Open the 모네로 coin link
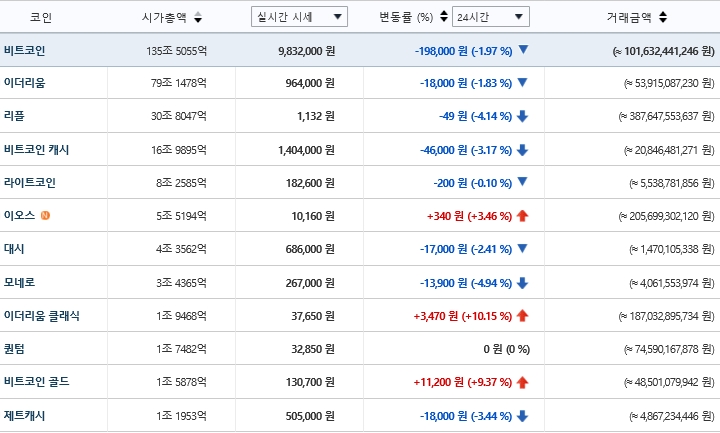 click(19, 282)
